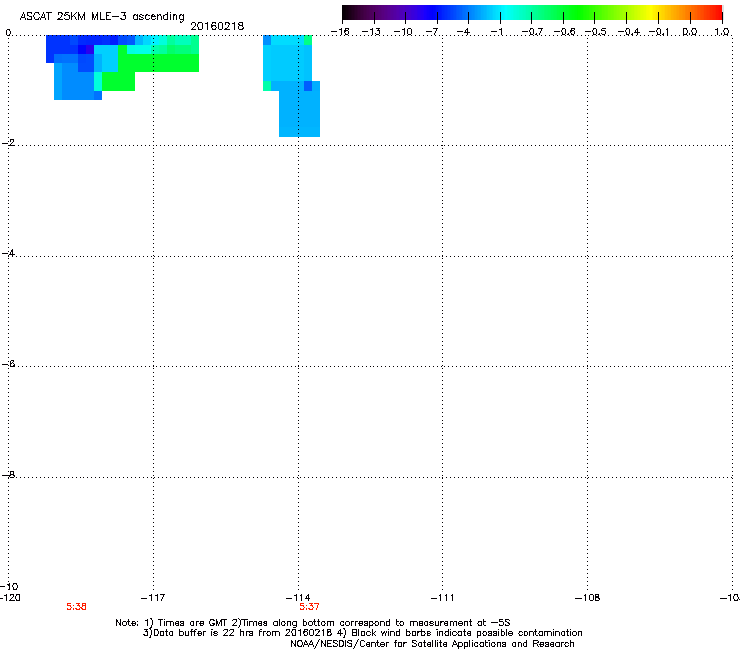Viewport: 740px width, 650px height.
Task: Click the -120 longitude axis label
Action: [x=10, y=598]
